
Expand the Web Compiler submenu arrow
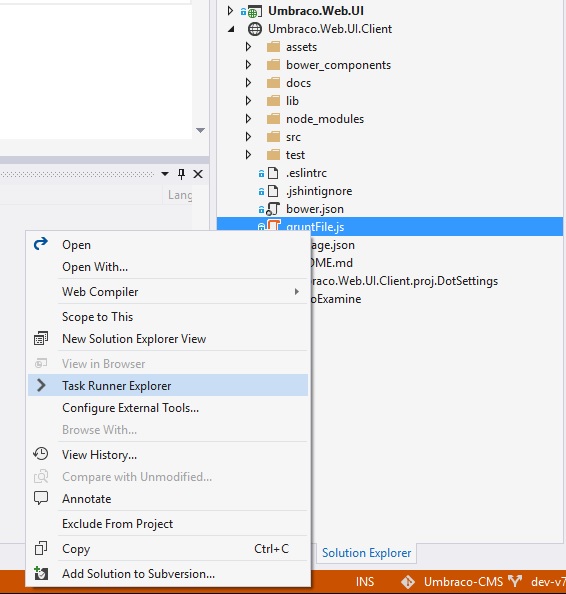297,291
